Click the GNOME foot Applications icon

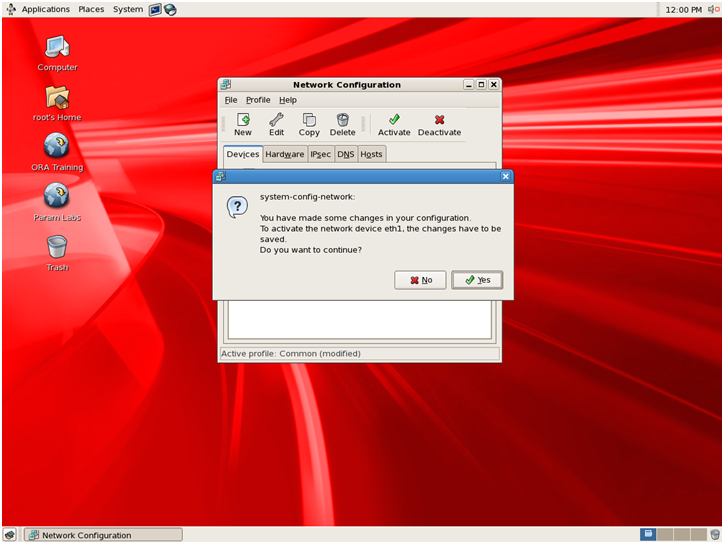pyautogui.click(x=11, y=9)
